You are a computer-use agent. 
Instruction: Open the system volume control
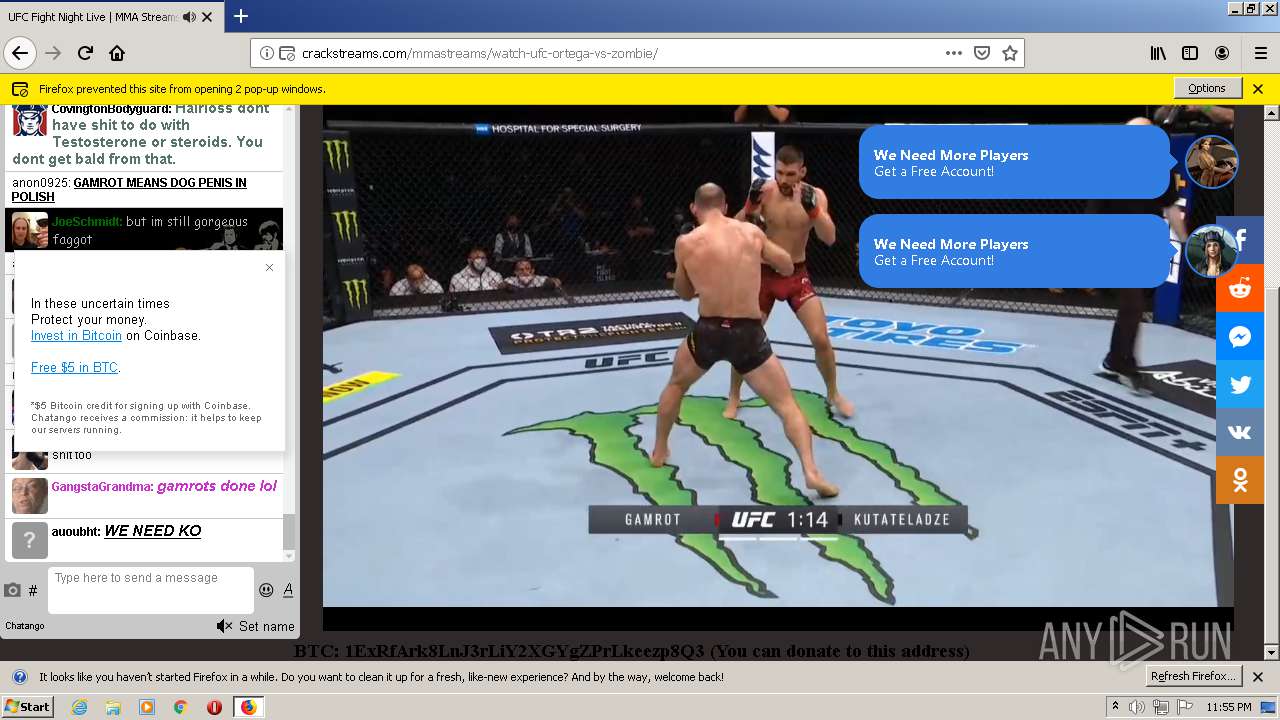tap(1137, 707)
